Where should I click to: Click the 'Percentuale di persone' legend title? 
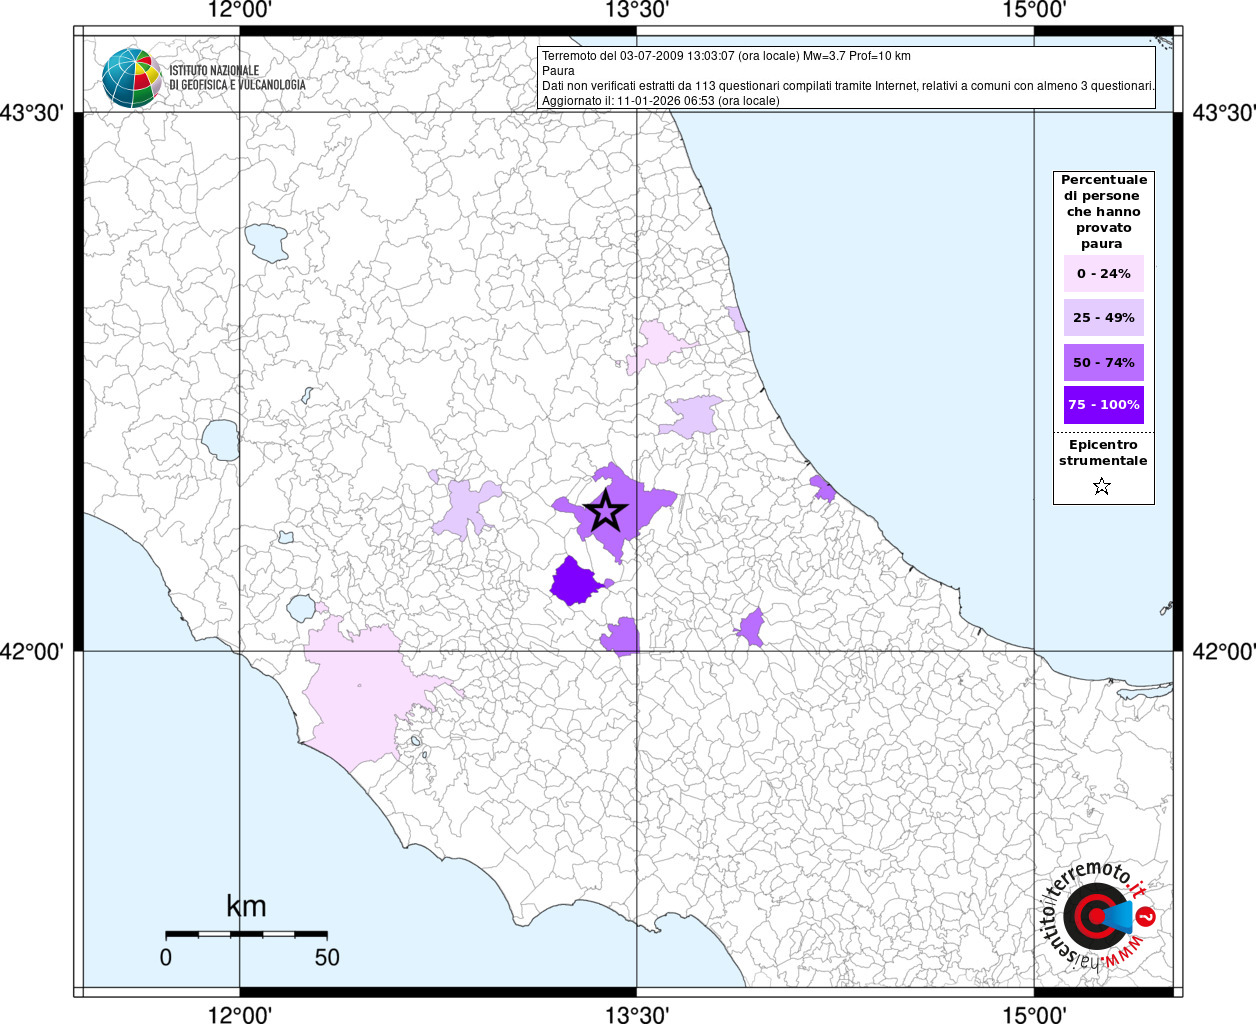coord(1104,212)
